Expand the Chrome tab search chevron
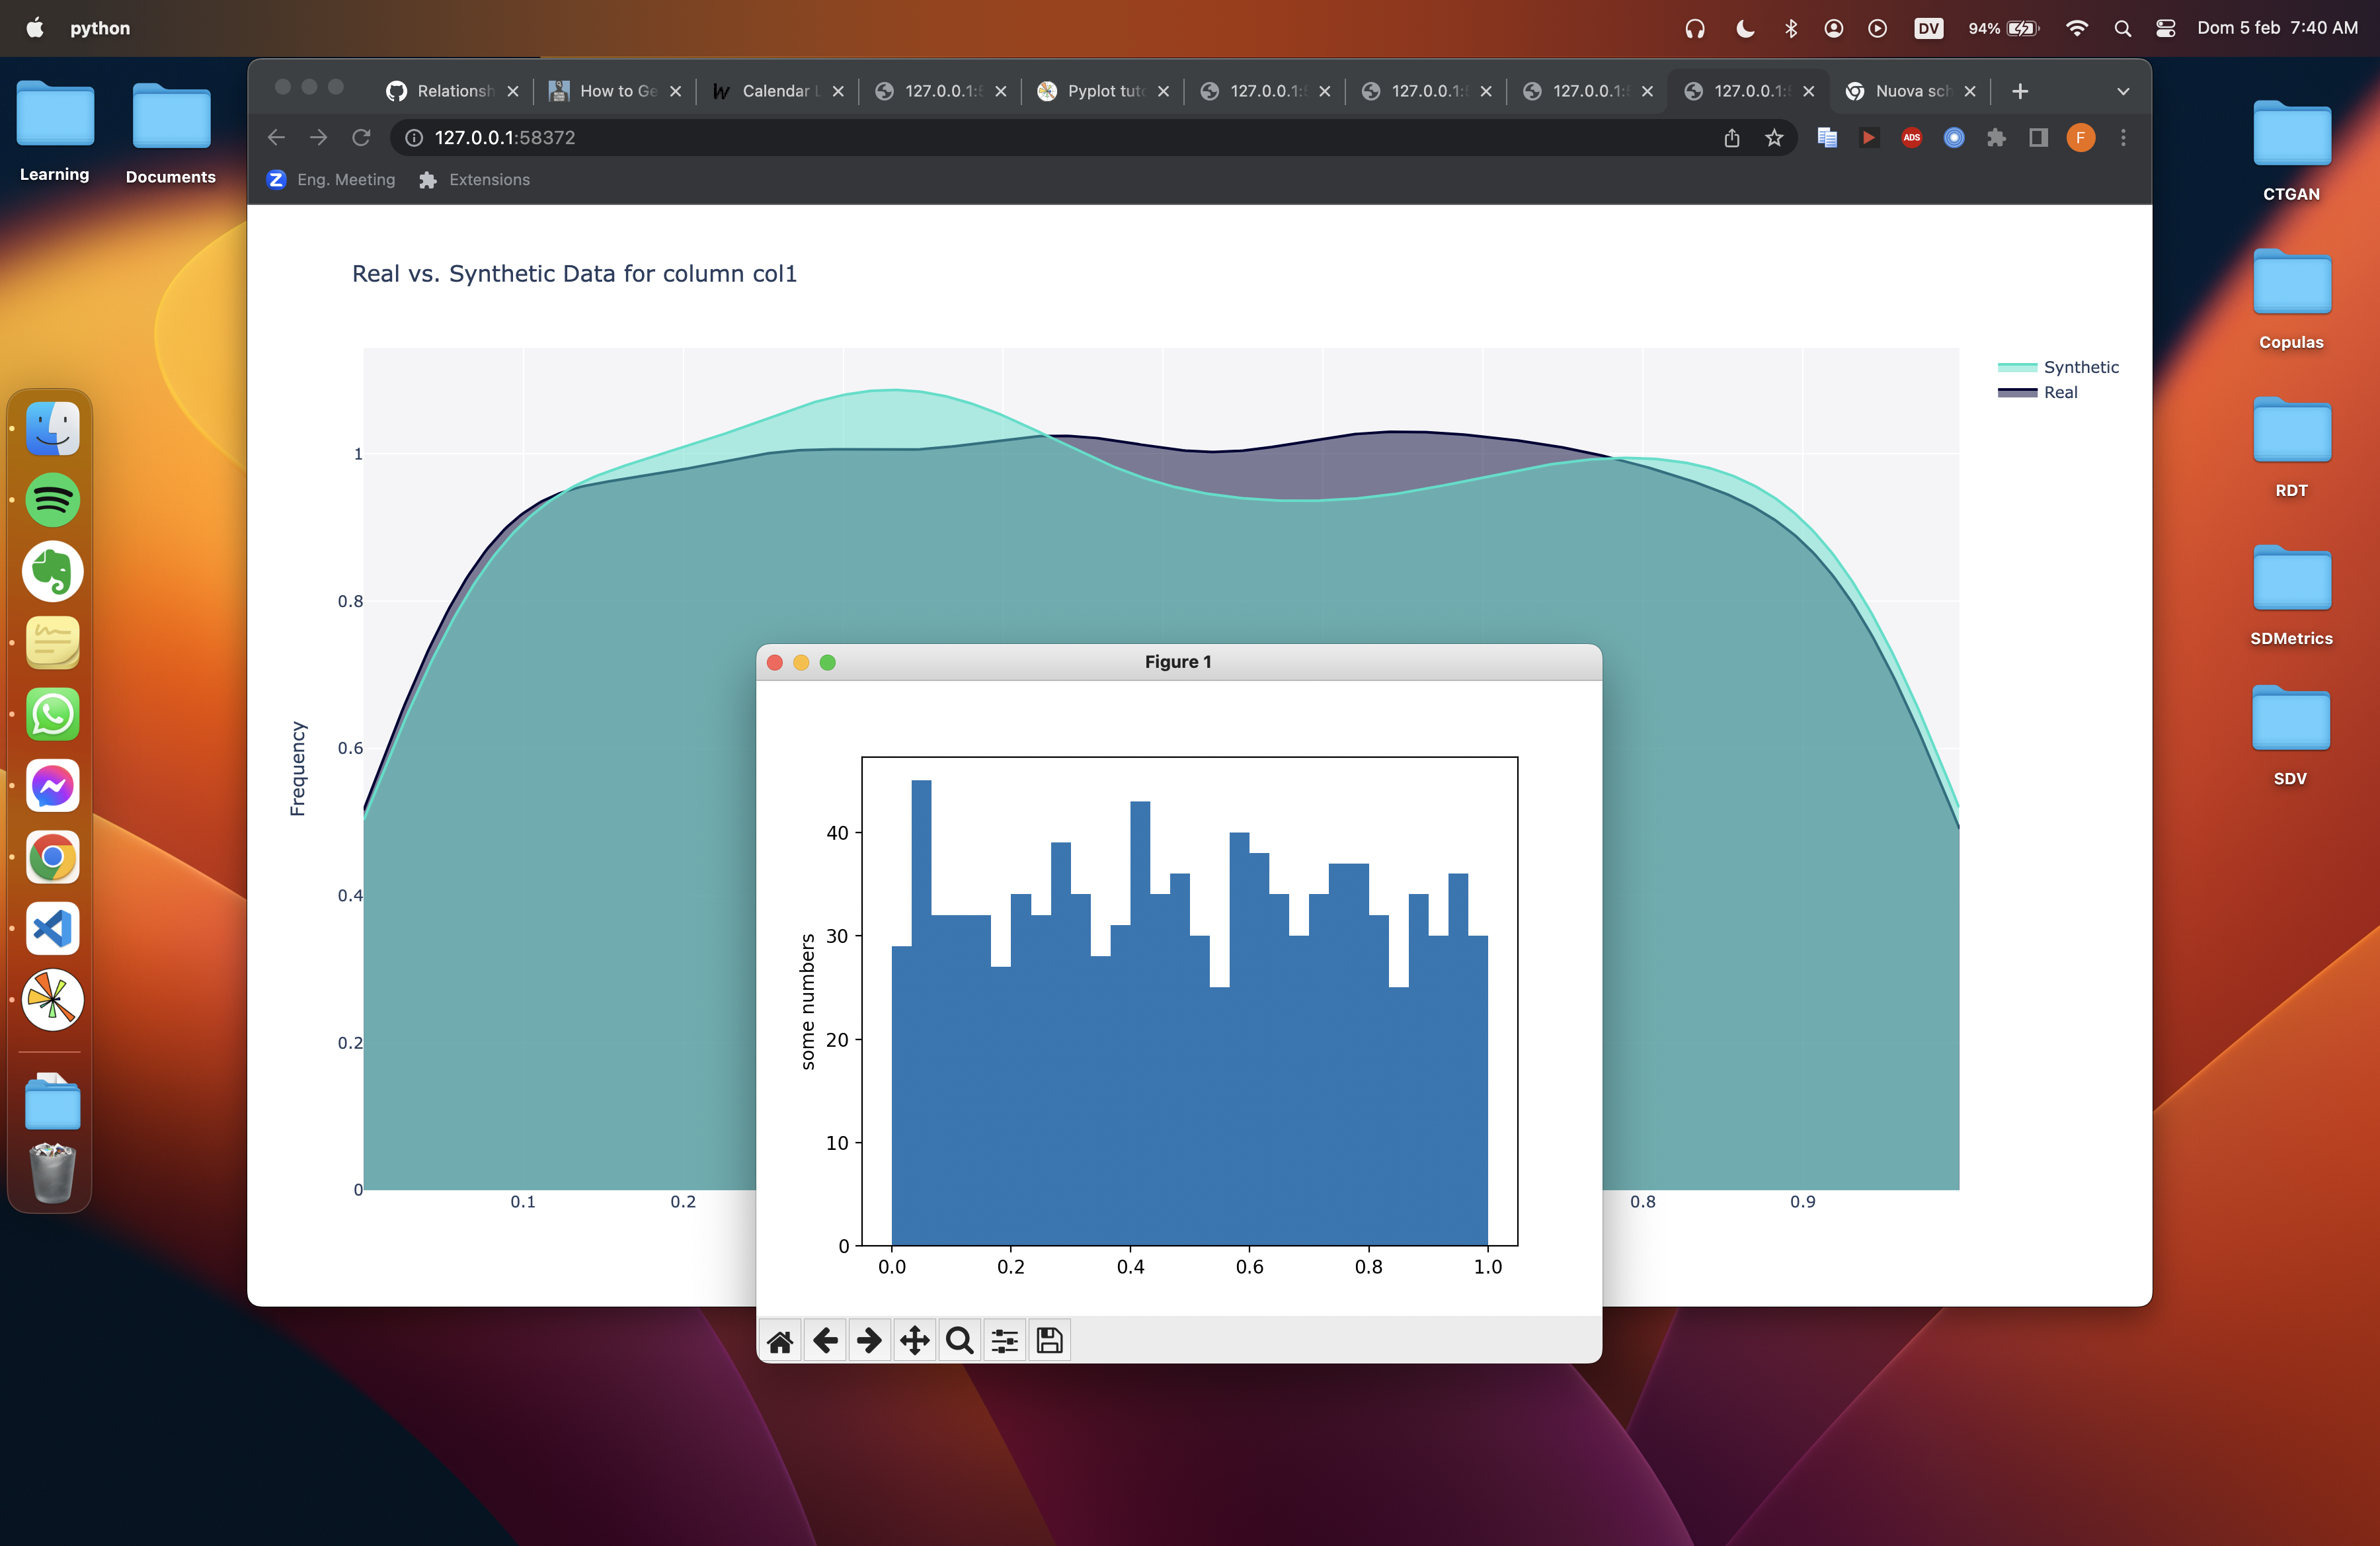Screen dimensions: 2380x1546 point(2123,91)
